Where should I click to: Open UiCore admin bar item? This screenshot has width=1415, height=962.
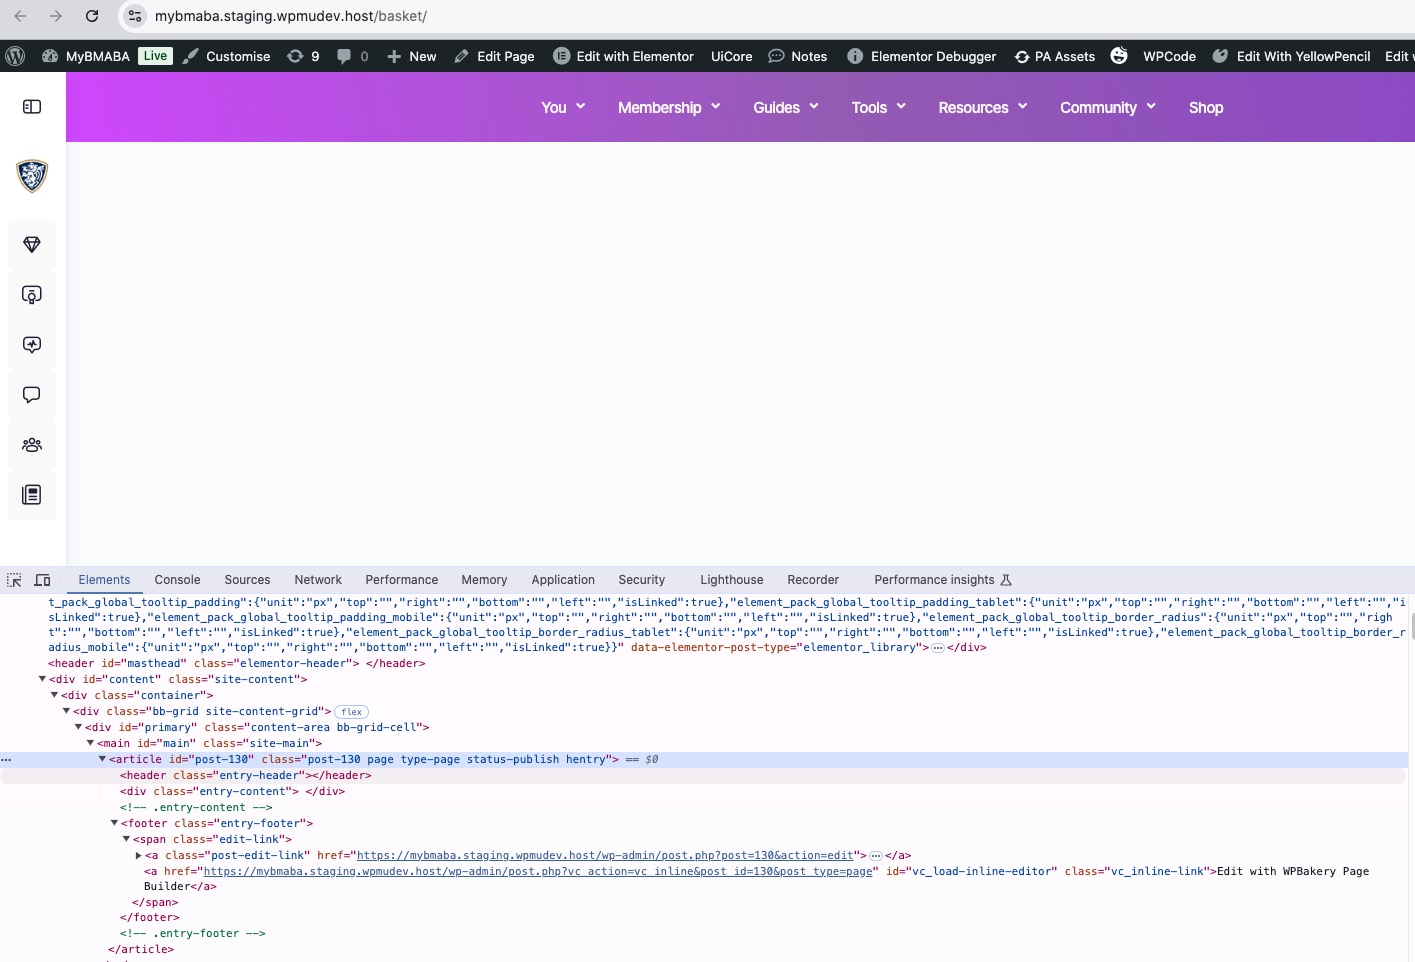(x=731, y=56)
